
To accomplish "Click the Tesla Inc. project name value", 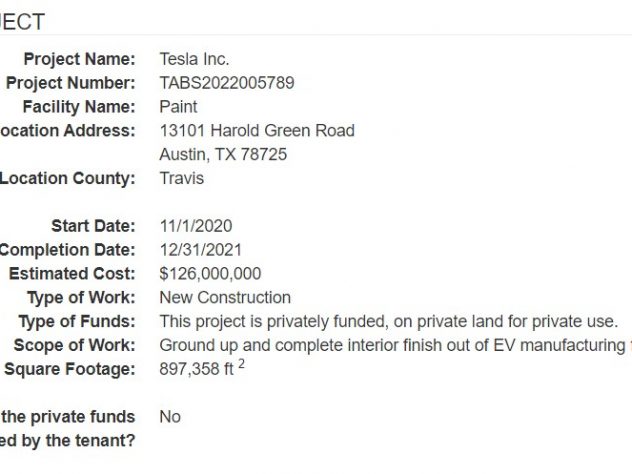I will 194,59.
